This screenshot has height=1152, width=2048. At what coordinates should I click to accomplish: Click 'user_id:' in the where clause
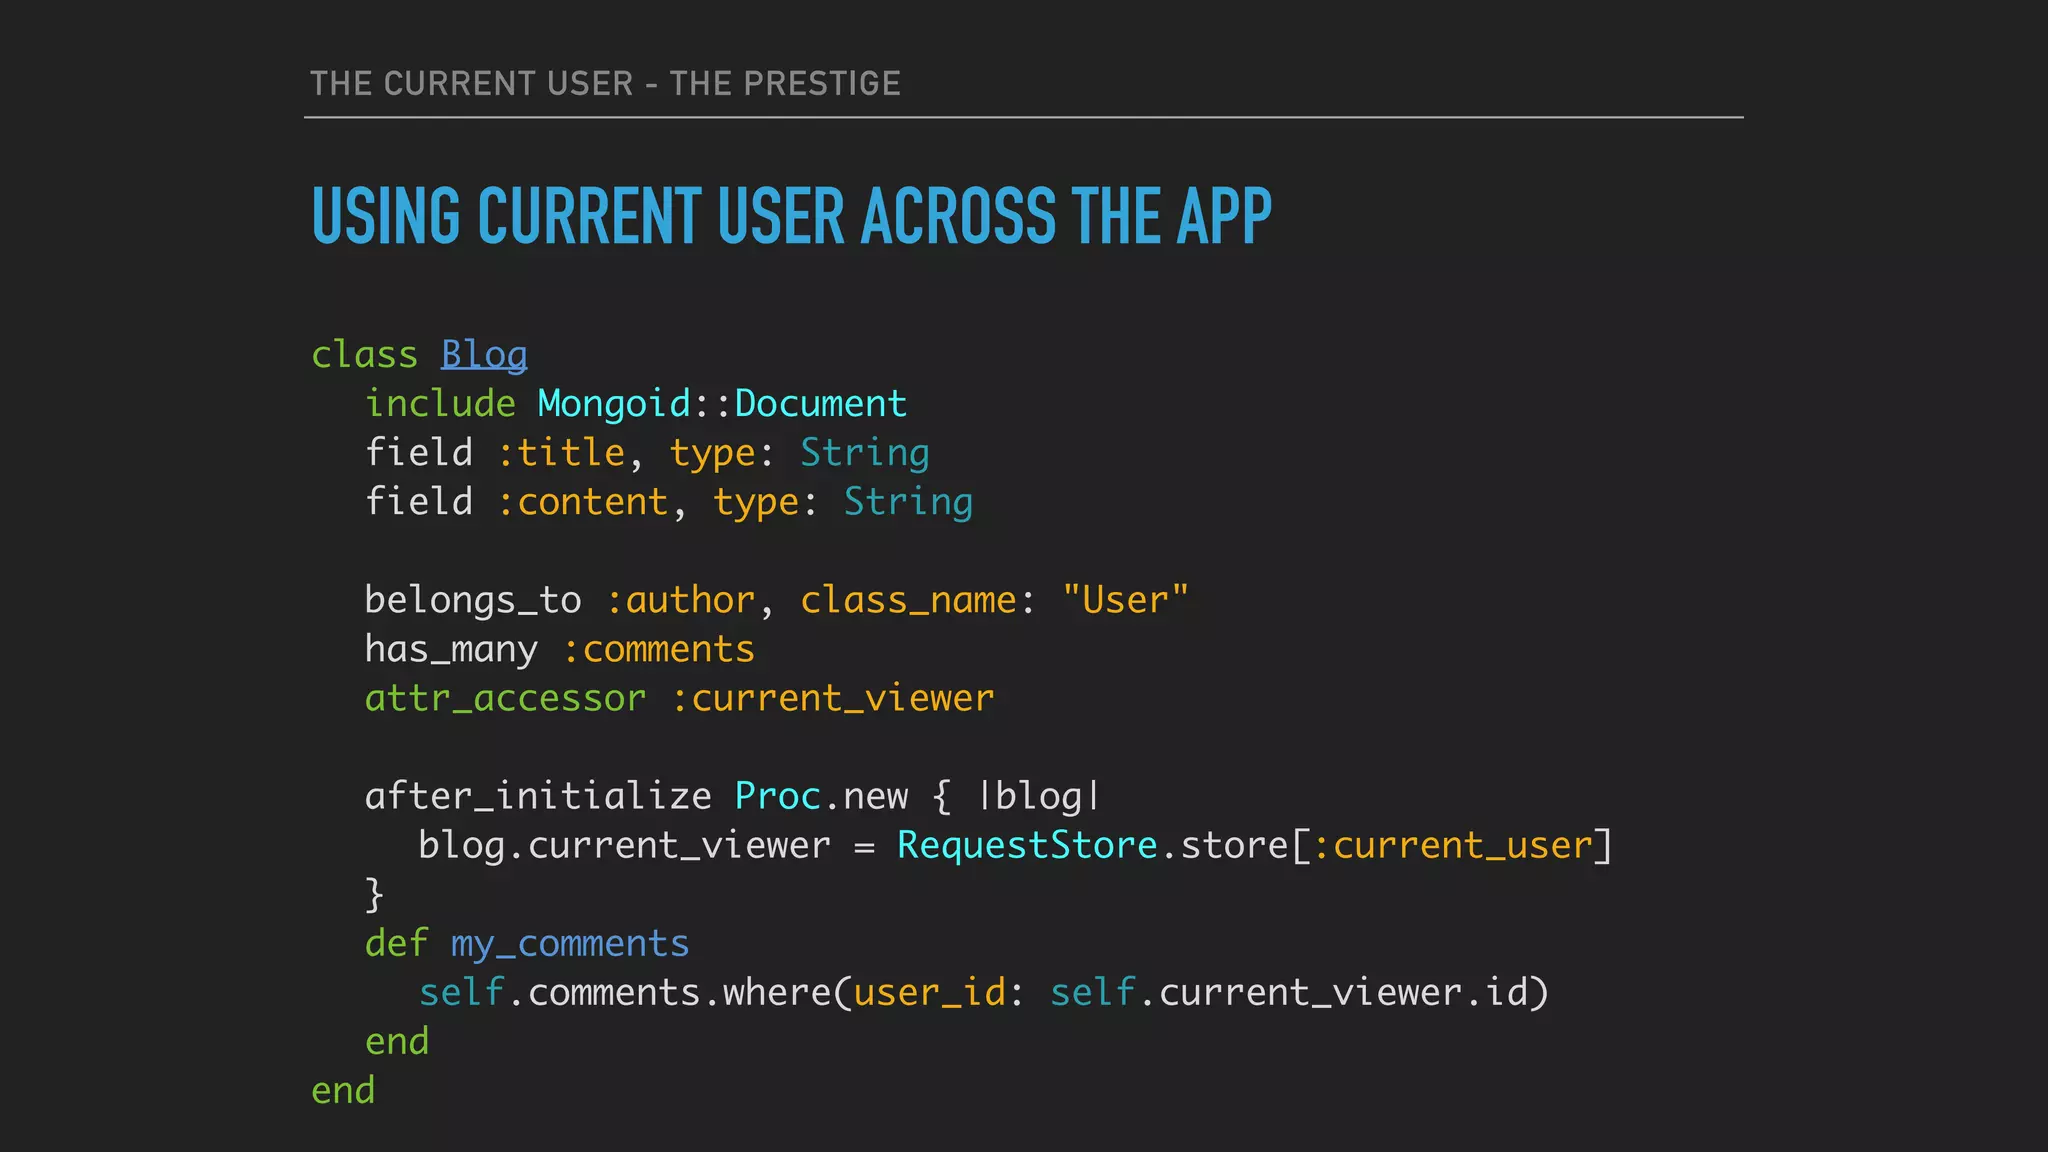click(938, 993)
